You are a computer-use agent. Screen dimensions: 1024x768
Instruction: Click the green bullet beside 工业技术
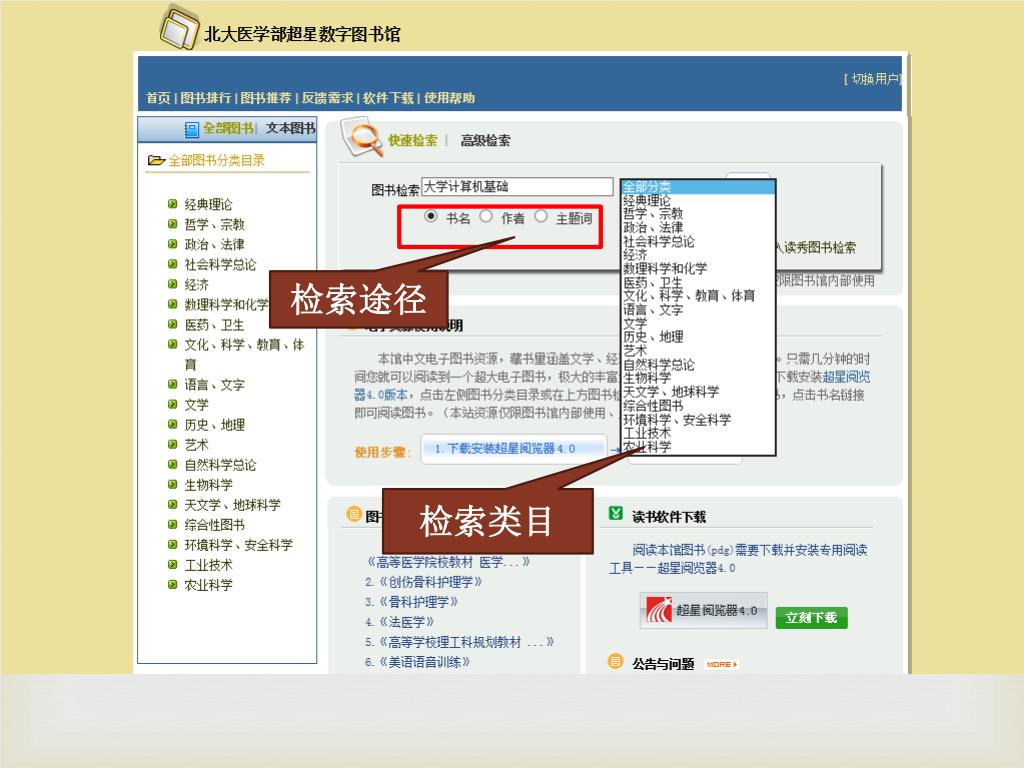point(172,564)
